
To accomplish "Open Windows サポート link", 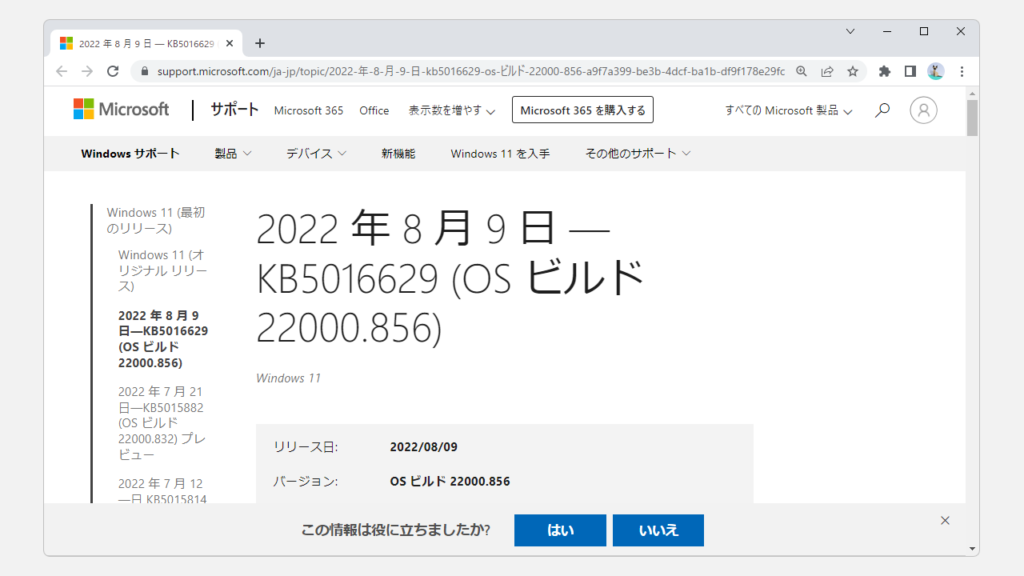I will point(130,153).
